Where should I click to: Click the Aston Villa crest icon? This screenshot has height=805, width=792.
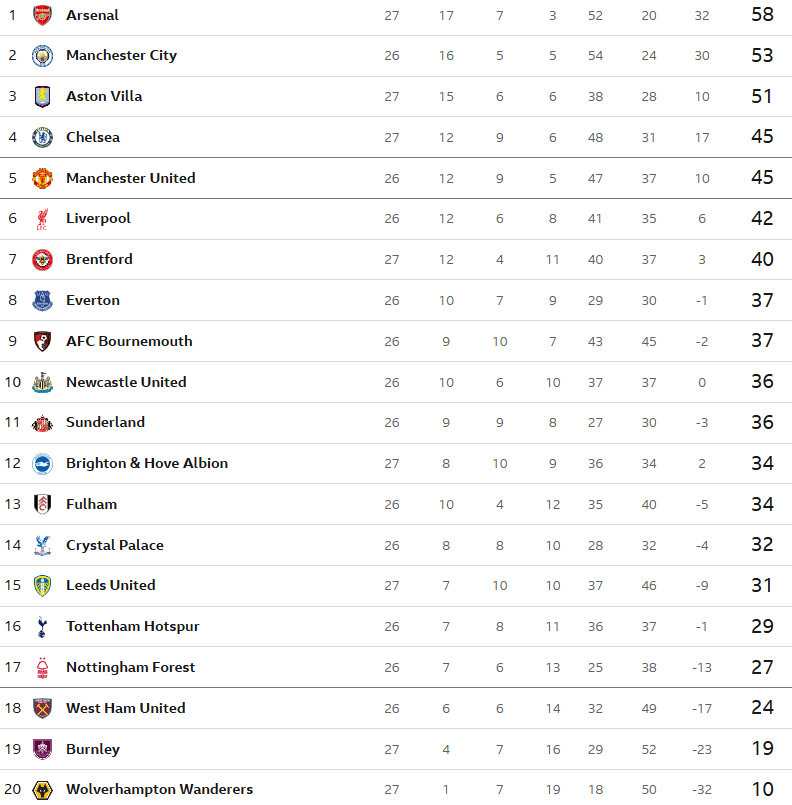coord(42,97)
